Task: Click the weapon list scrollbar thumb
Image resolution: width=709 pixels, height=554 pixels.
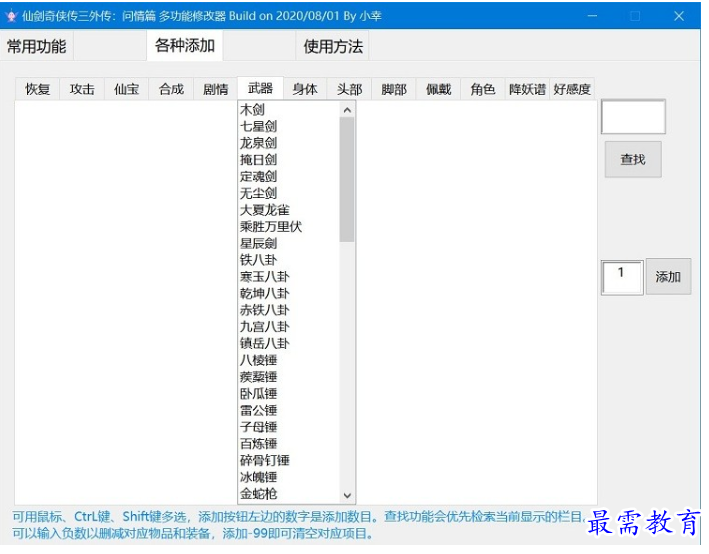Action: pos(347,180)
